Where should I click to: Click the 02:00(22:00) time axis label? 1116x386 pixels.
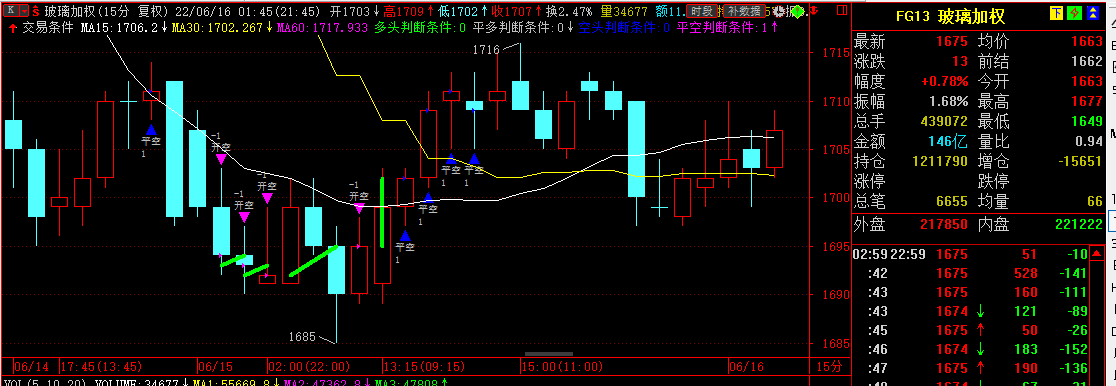[x=309, y=367]
